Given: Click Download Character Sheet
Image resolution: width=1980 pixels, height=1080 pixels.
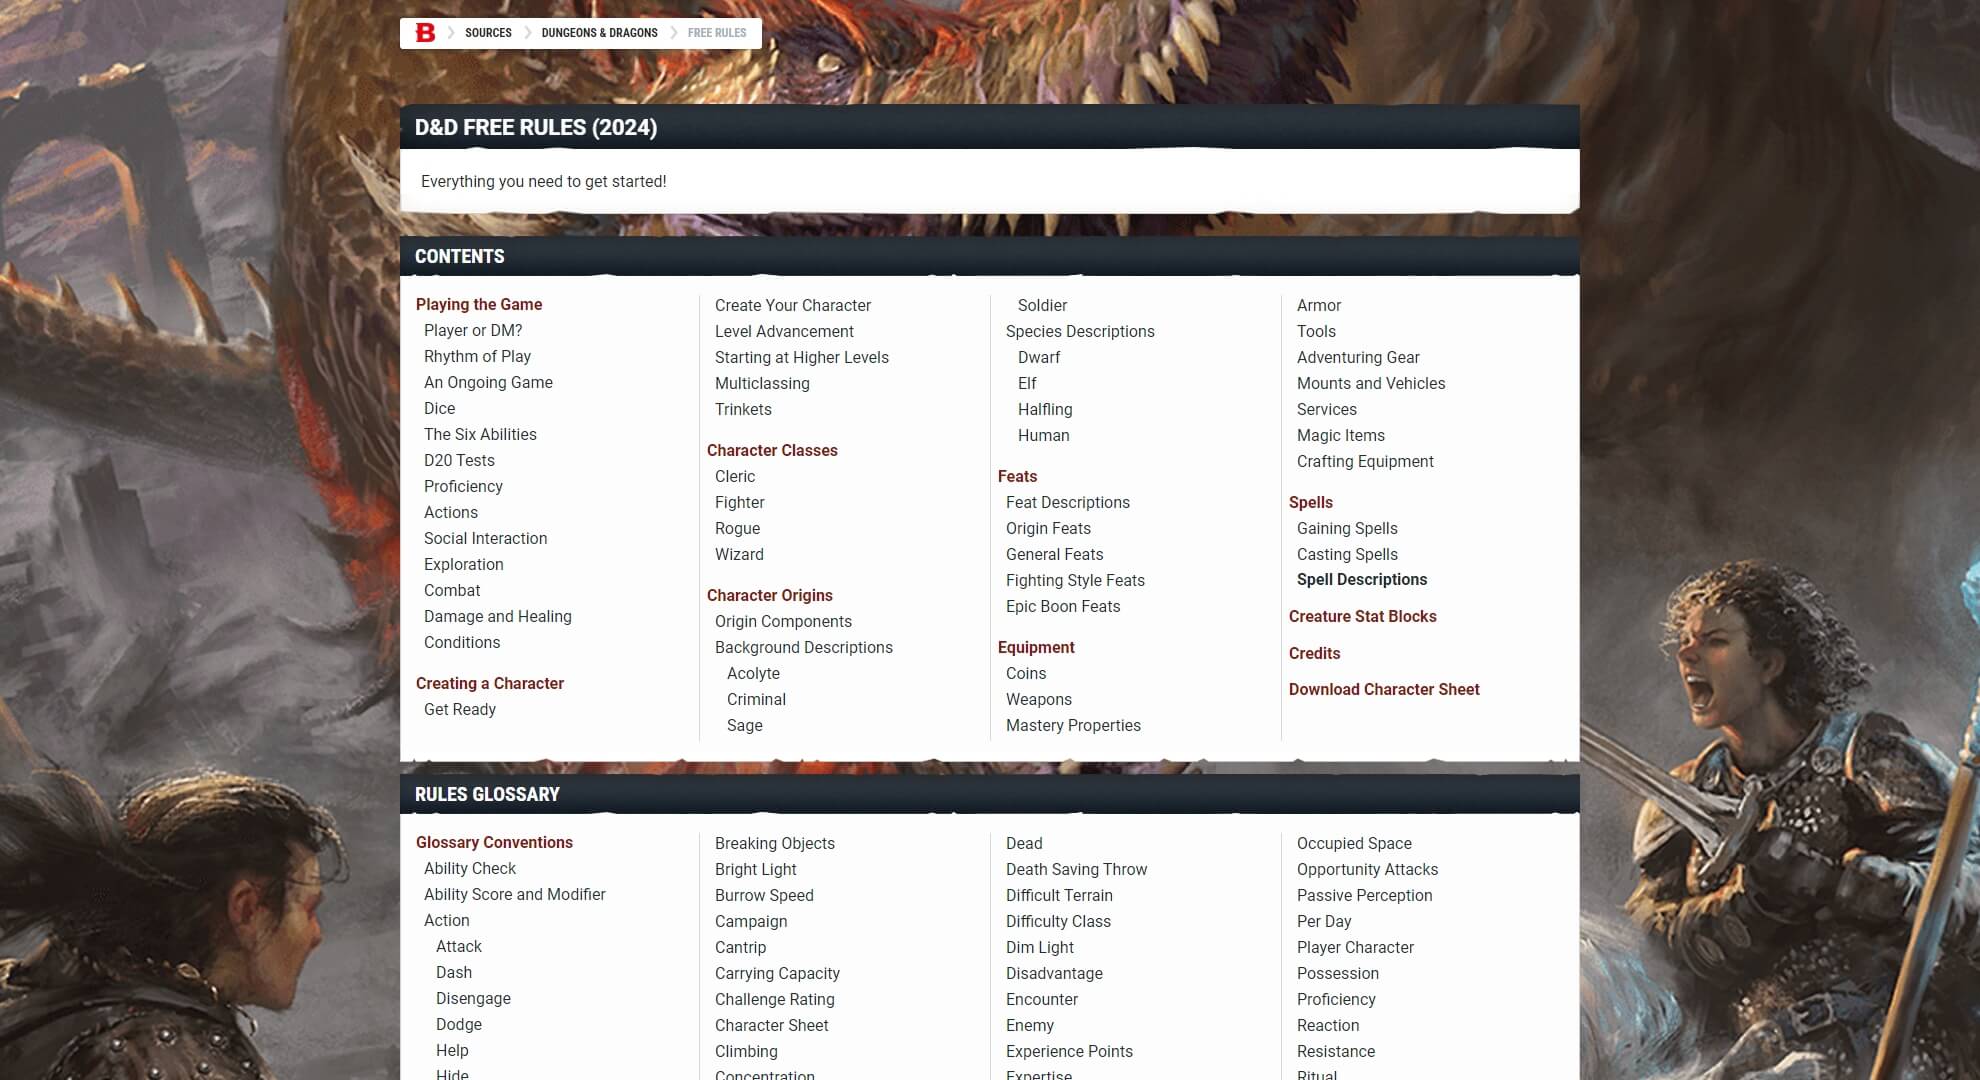Looking at the screenshot, I should pos(1384,689).
